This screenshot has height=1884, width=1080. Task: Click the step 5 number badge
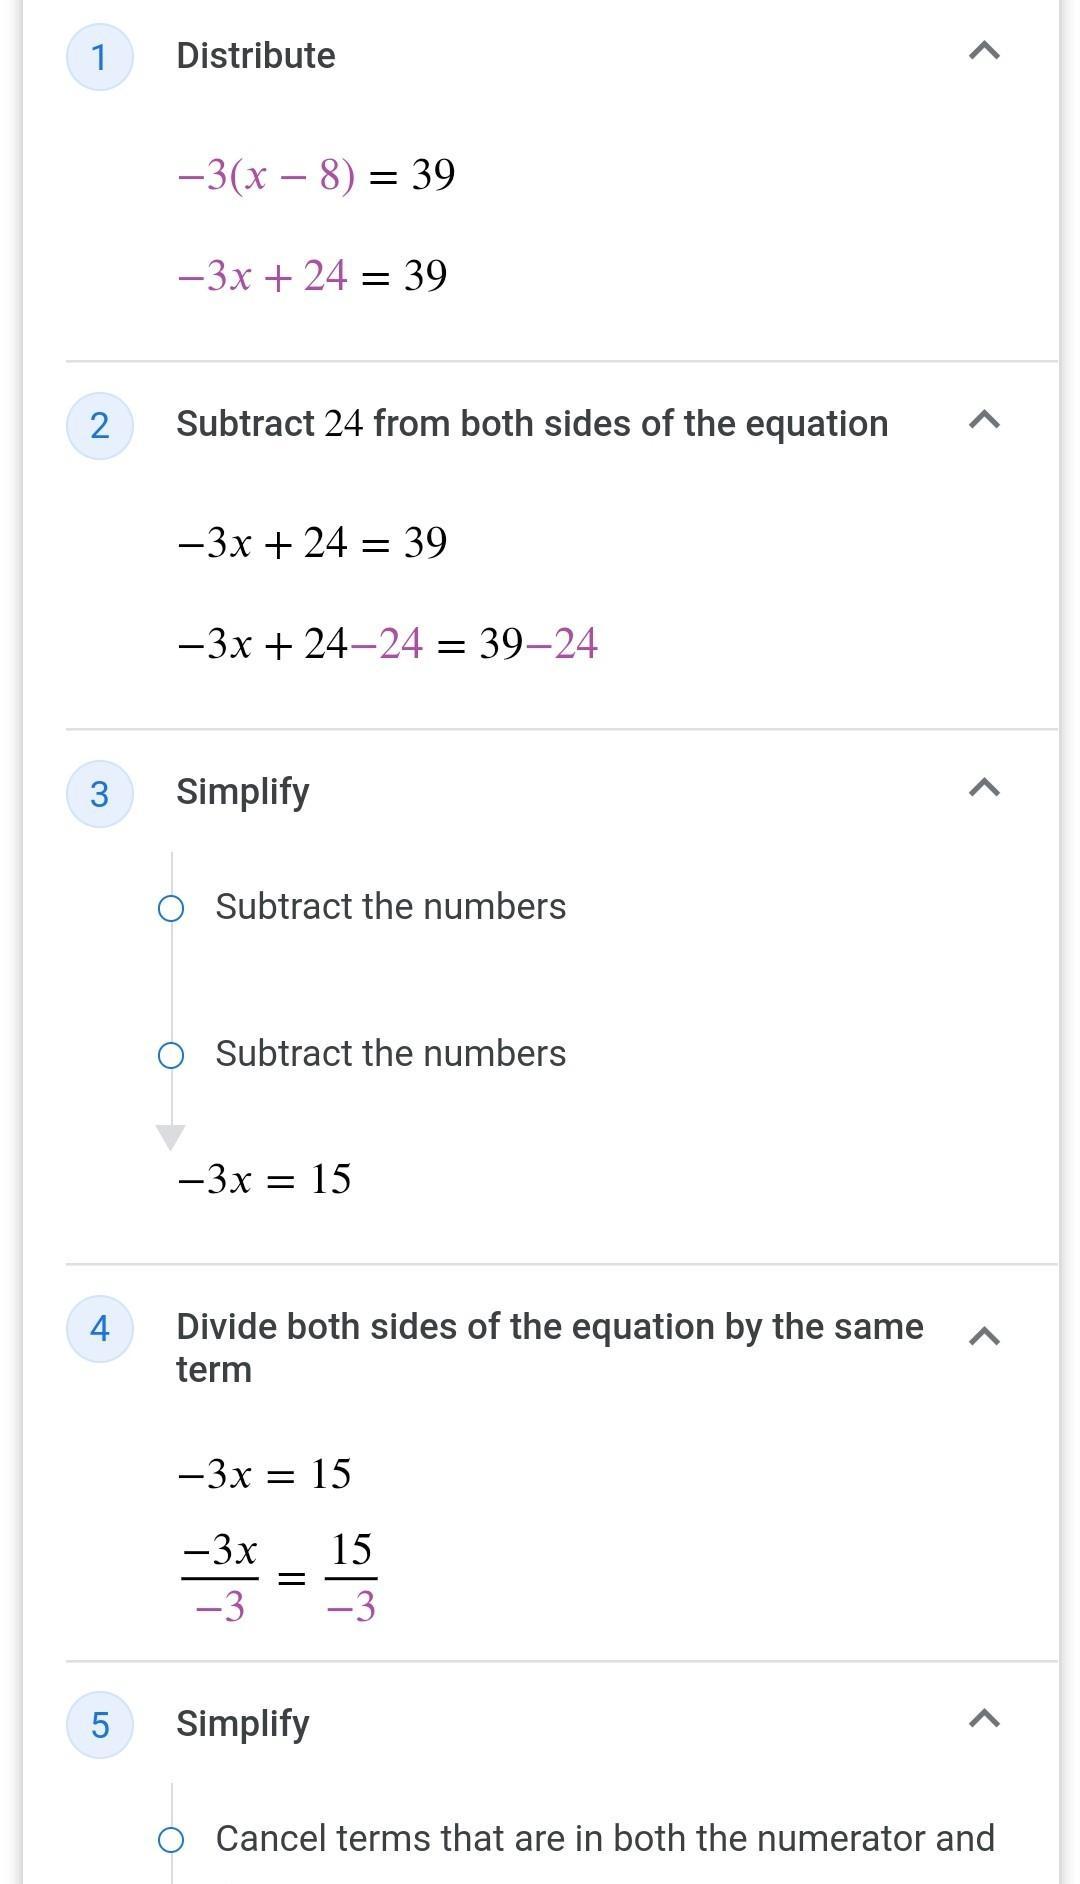click(x=99, y=1725)
